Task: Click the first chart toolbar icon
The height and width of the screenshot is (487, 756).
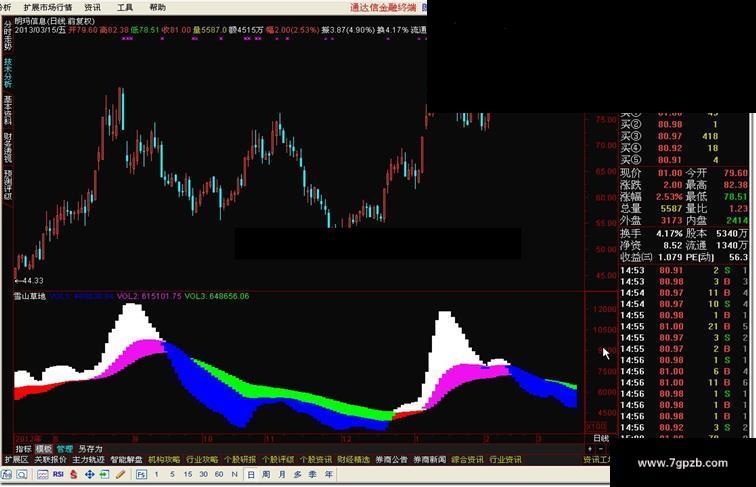Action: pyautogui.click(x=7, y=474)
